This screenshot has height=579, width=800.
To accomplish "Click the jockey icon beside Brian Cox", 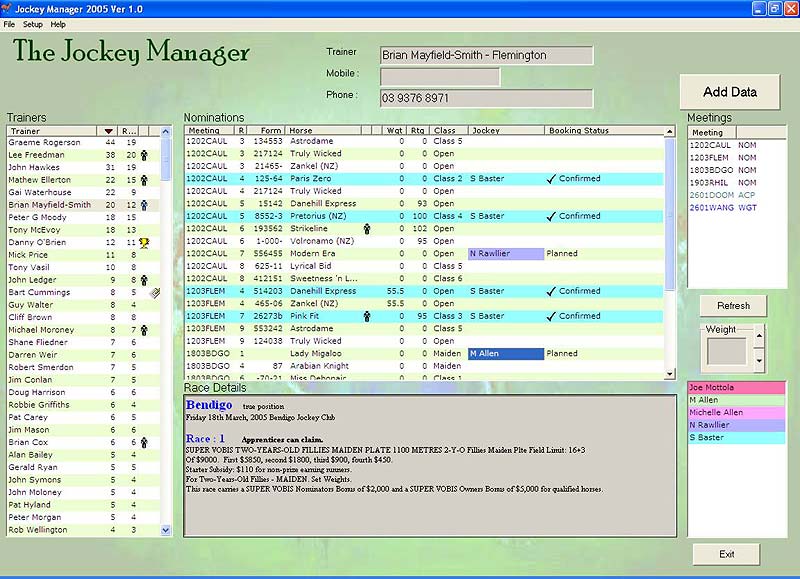I will click(x=144, y=442).
